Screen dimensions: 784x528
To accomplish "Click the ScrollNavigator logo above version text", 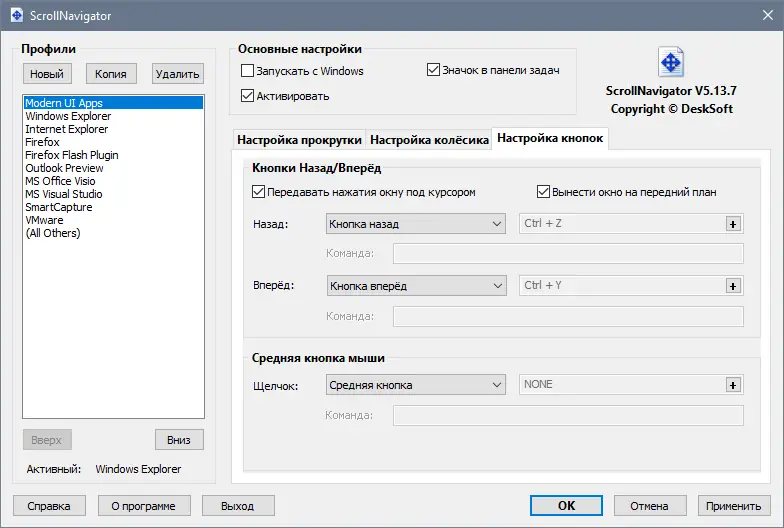I will tap(670, 62).
